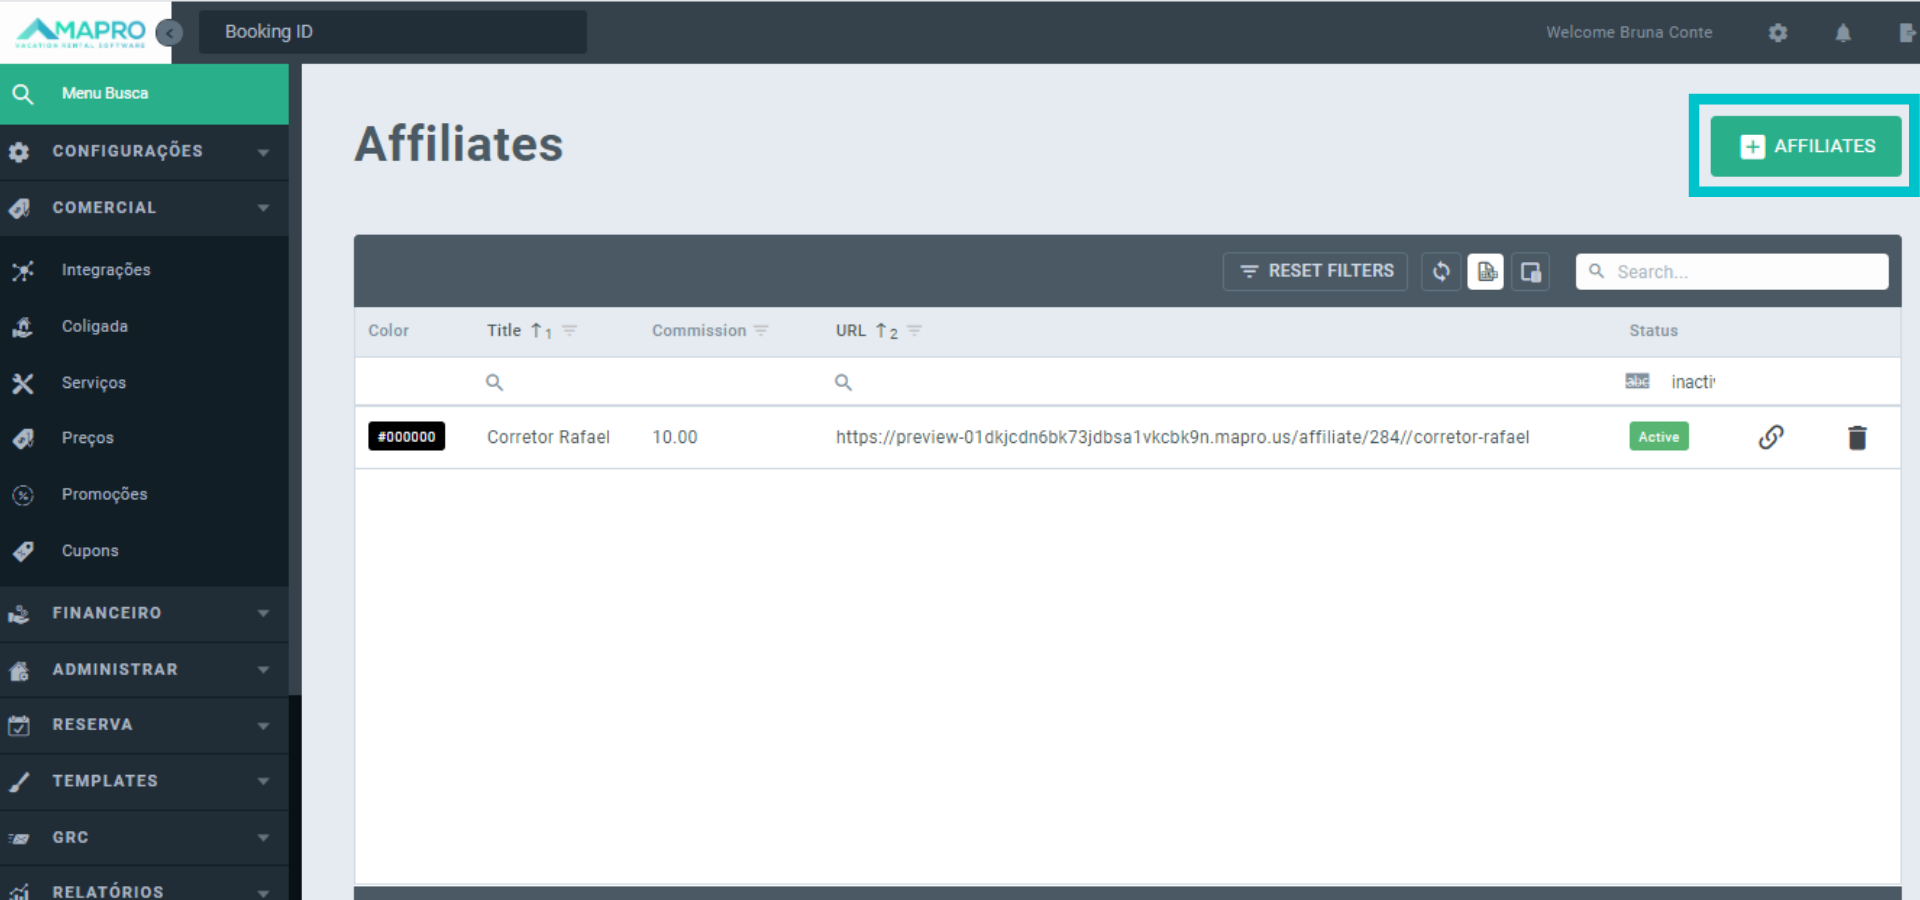This screenshot has width=1920, height=900.
Task: Click the #000000 color swatch
Action: [406, 437]
